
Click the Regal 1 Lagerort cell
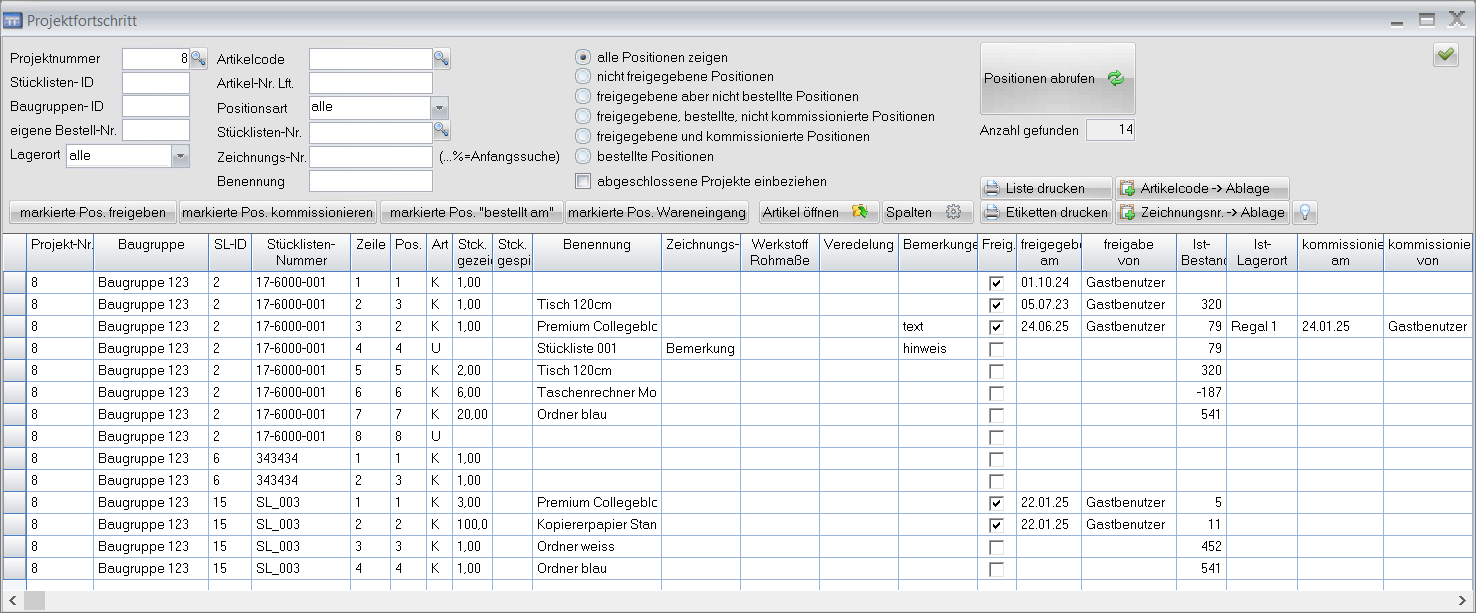pyautogui.click(x=1262, y=327)
